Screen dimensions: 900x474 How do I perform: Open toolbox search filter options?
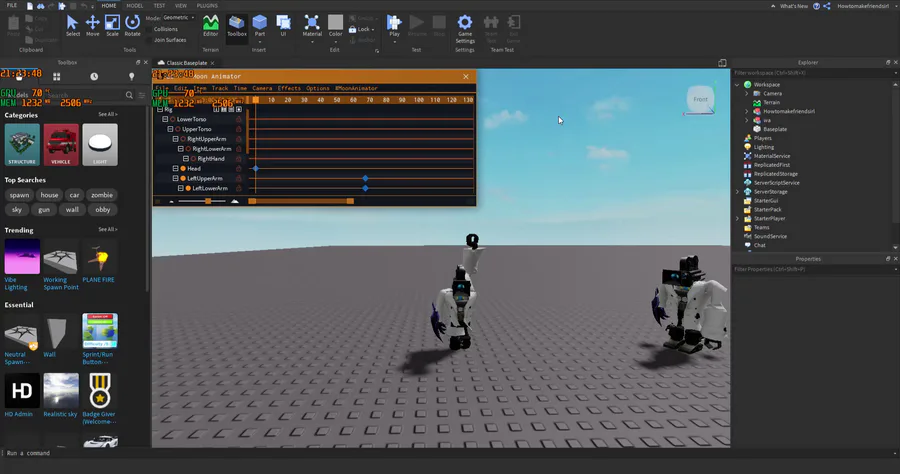(x=142, y=95)
